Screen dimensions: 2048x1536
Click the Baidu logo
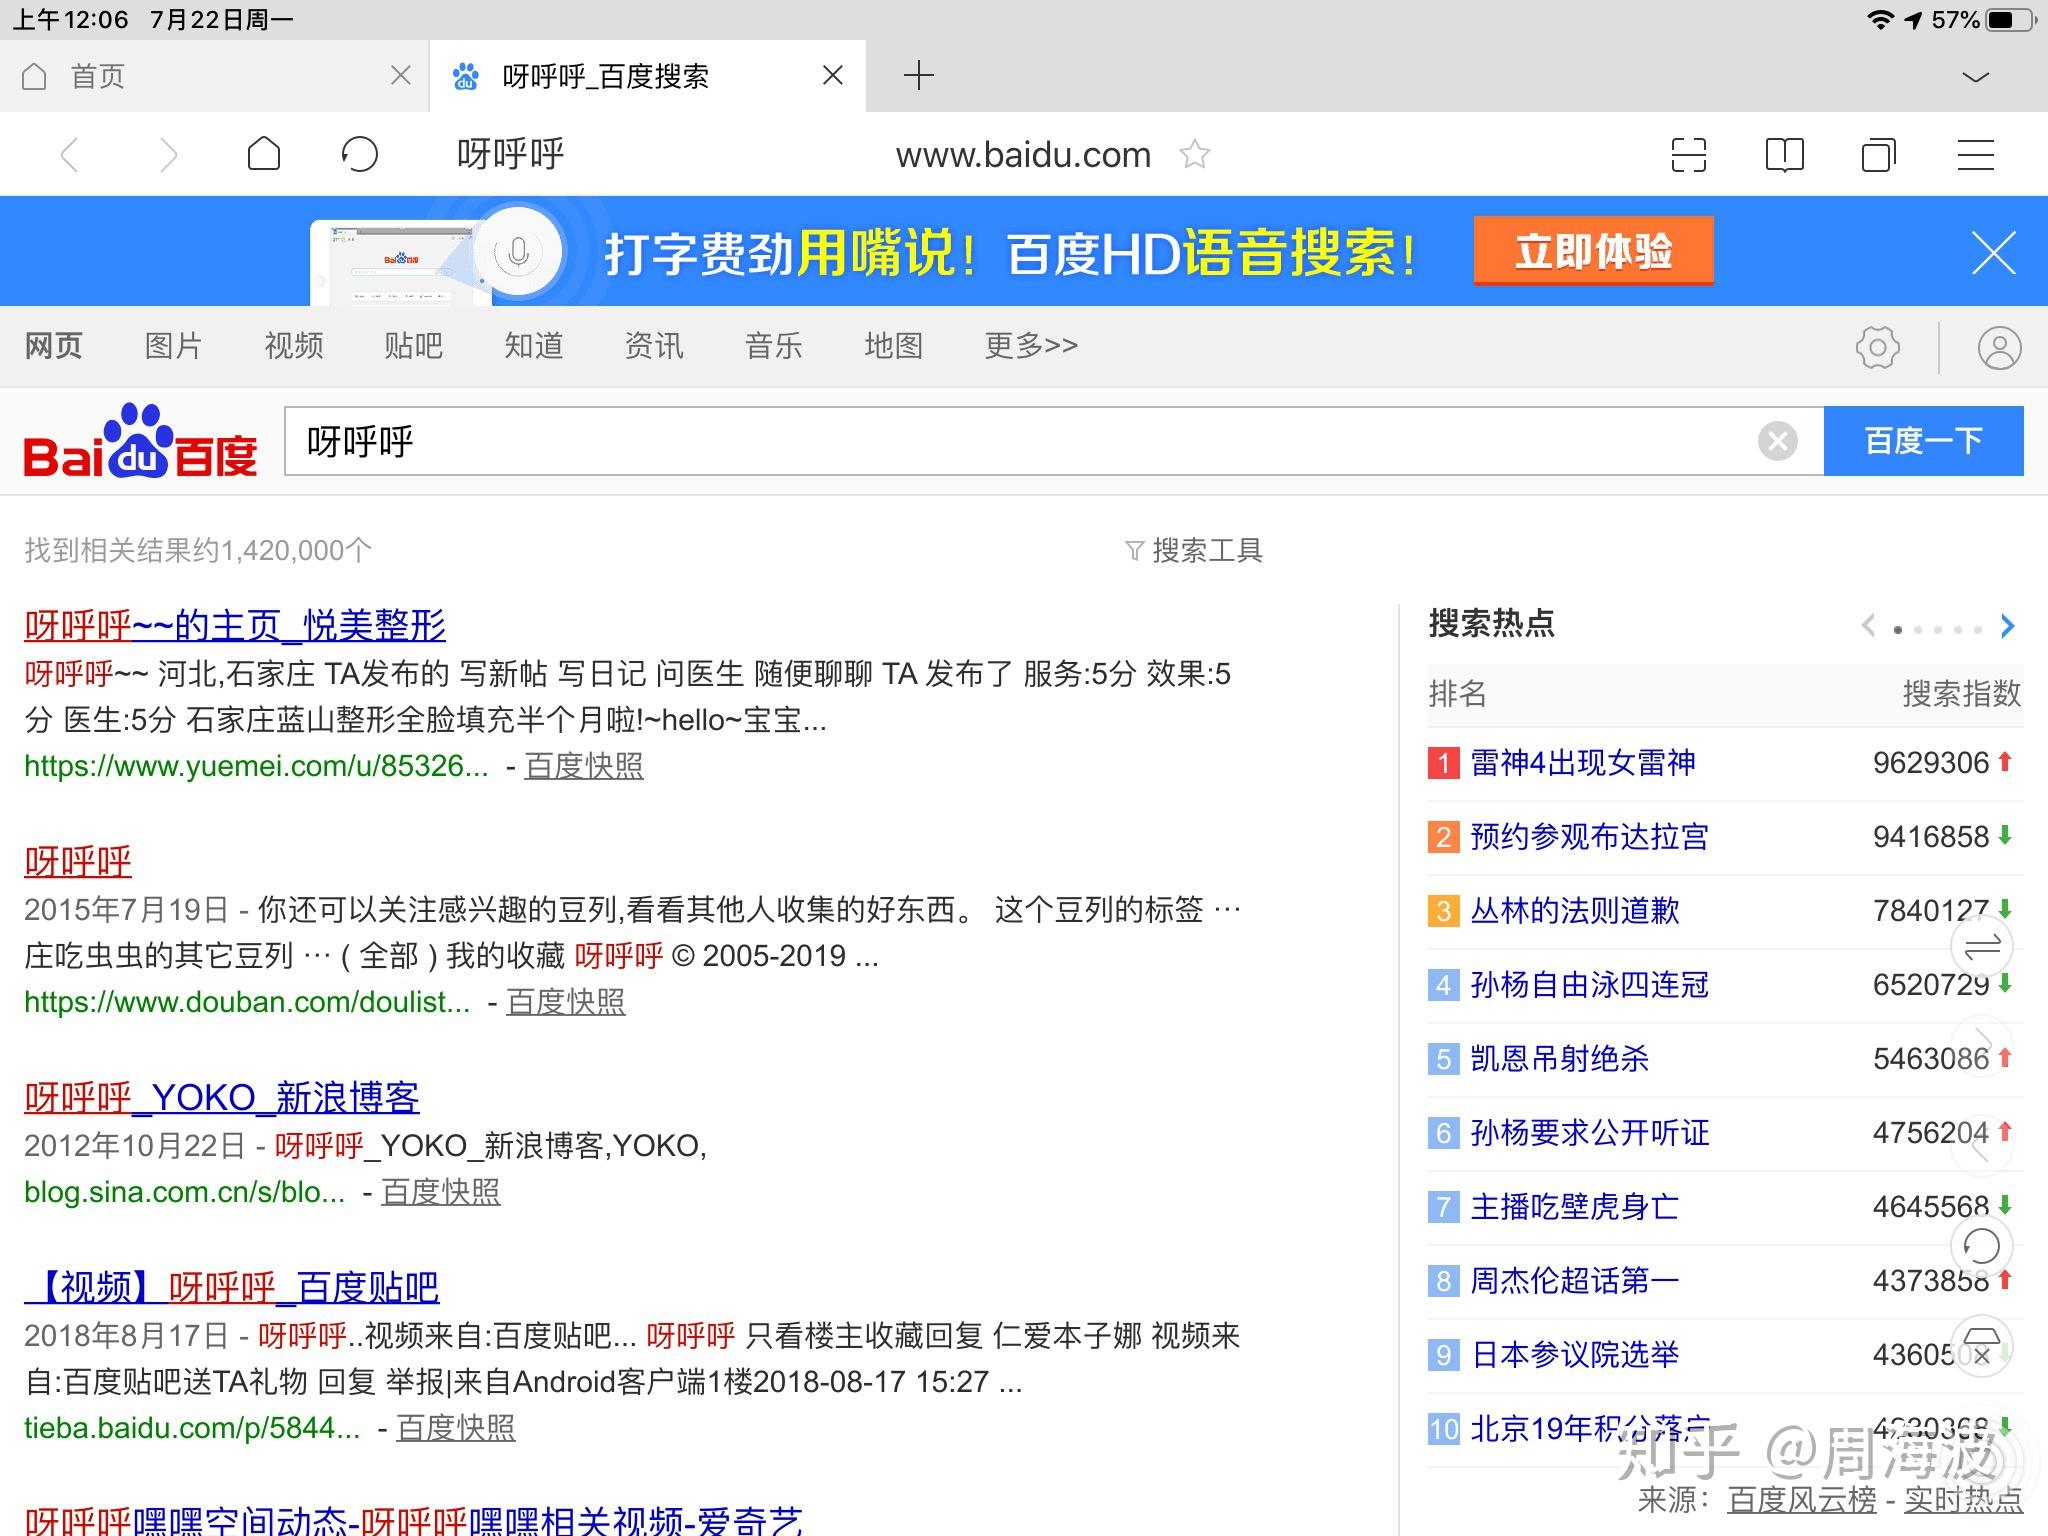coord(140,441)
